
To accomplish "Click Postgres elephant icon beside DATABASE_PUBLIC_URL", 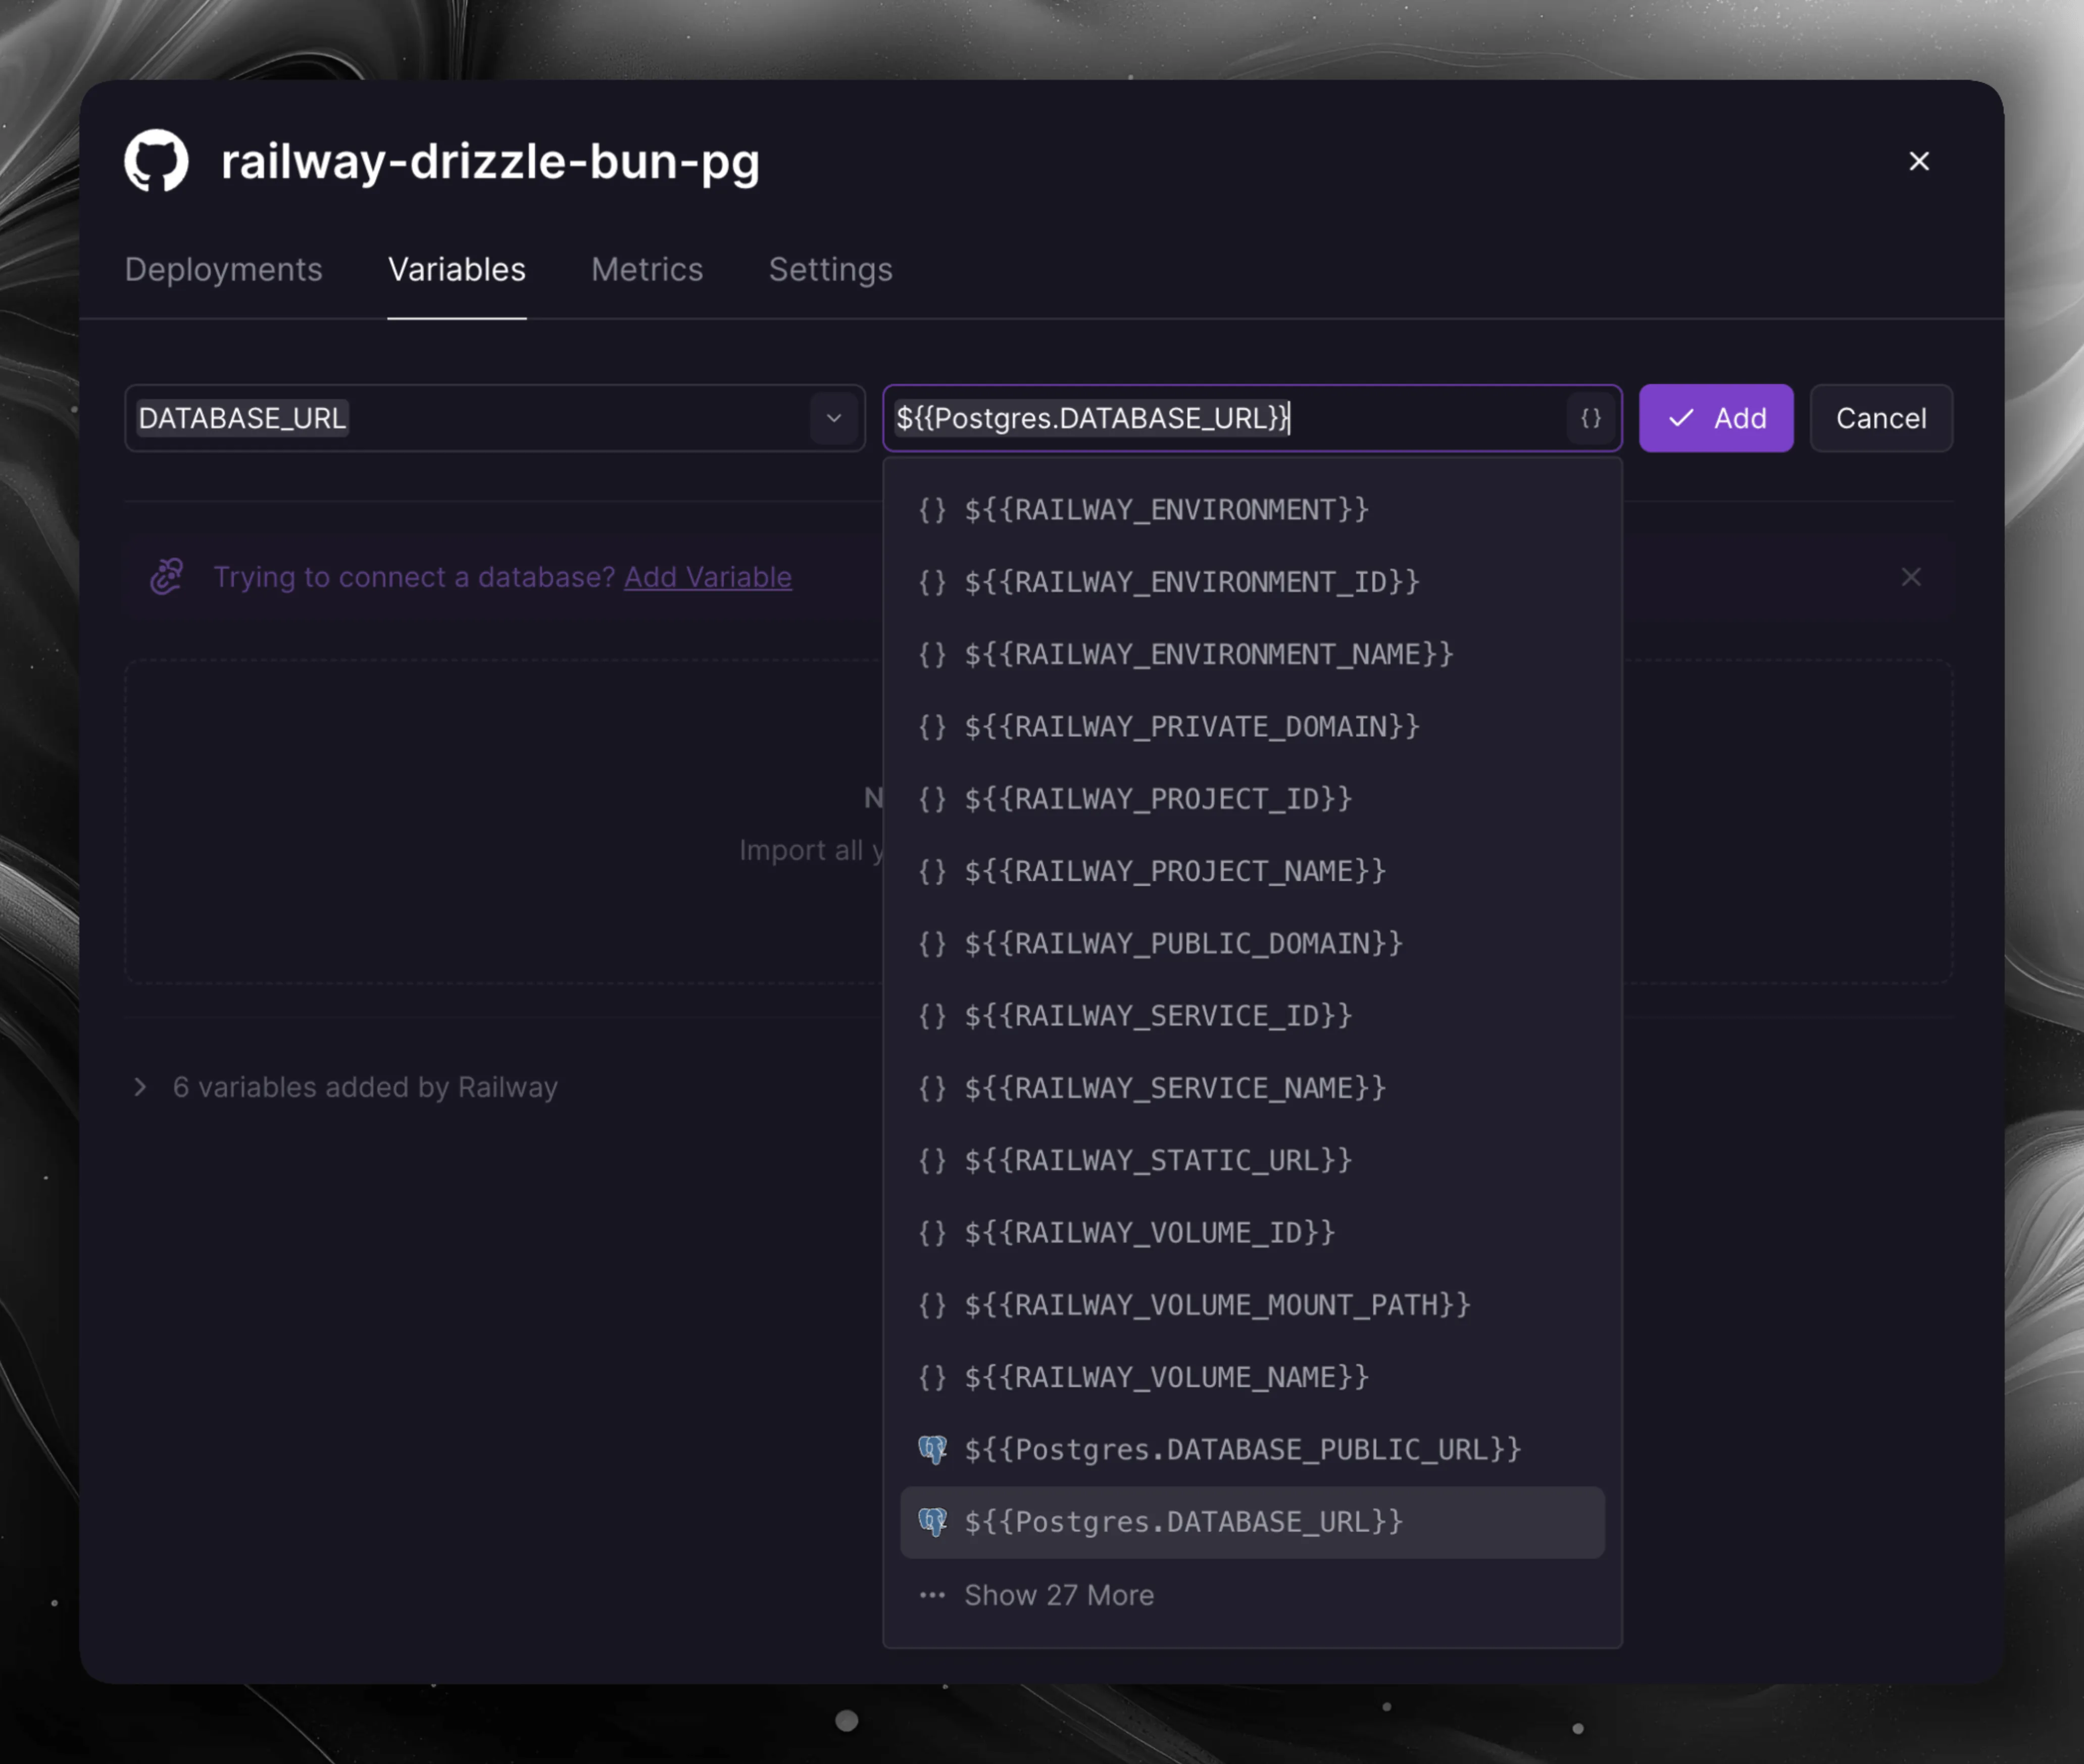I will [x=932, y=1449].
